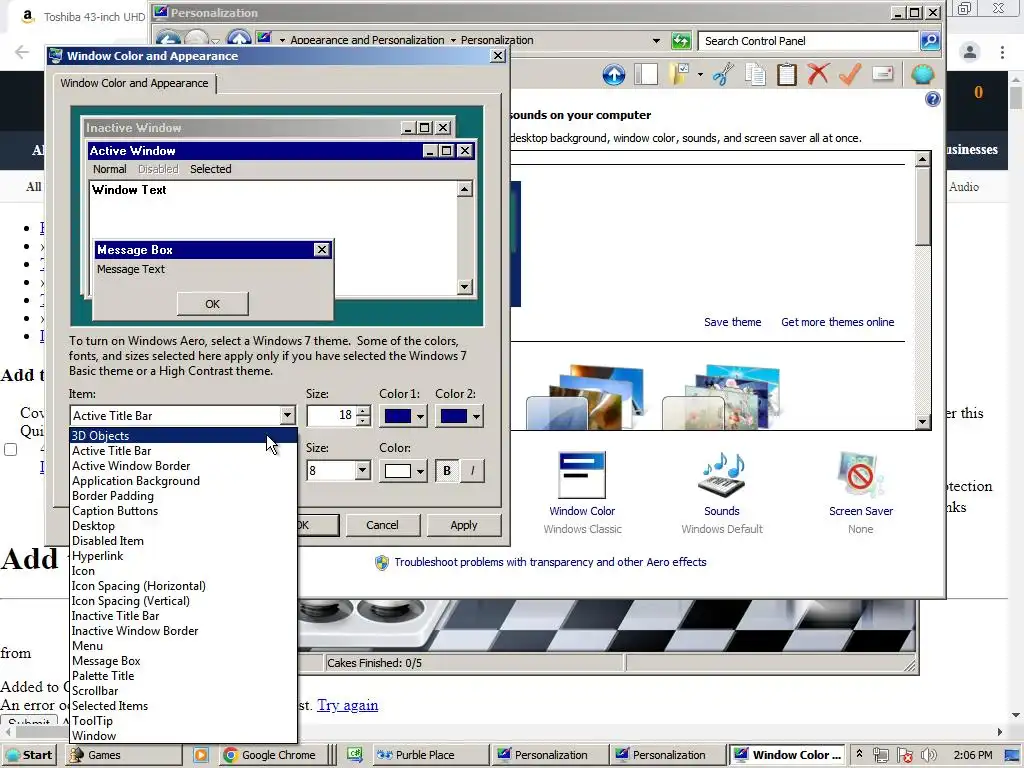1024x768 pixels.
Task: Open dropdown arrow beside folder options icon
Action: tap(700, 74)
